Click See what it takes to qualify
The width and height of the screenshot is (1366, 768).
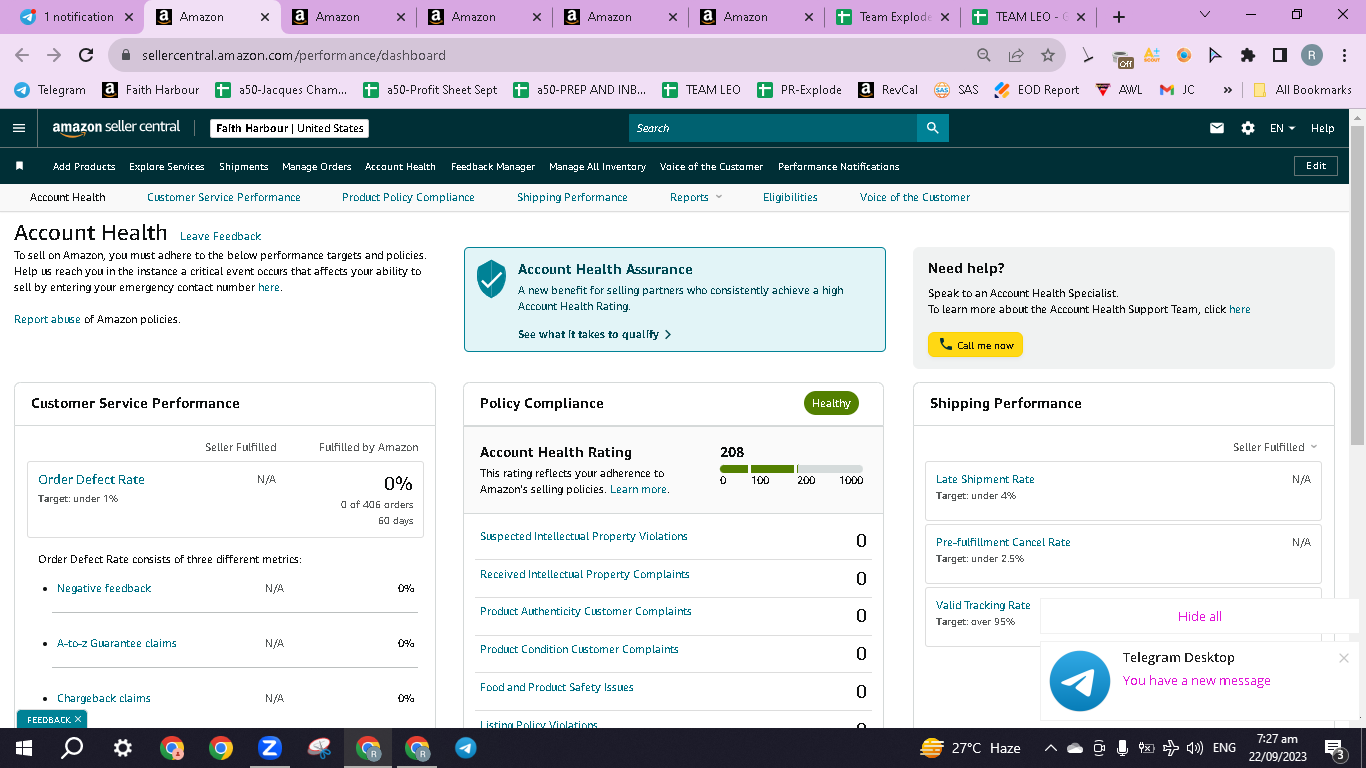click(x=595, y=334)
